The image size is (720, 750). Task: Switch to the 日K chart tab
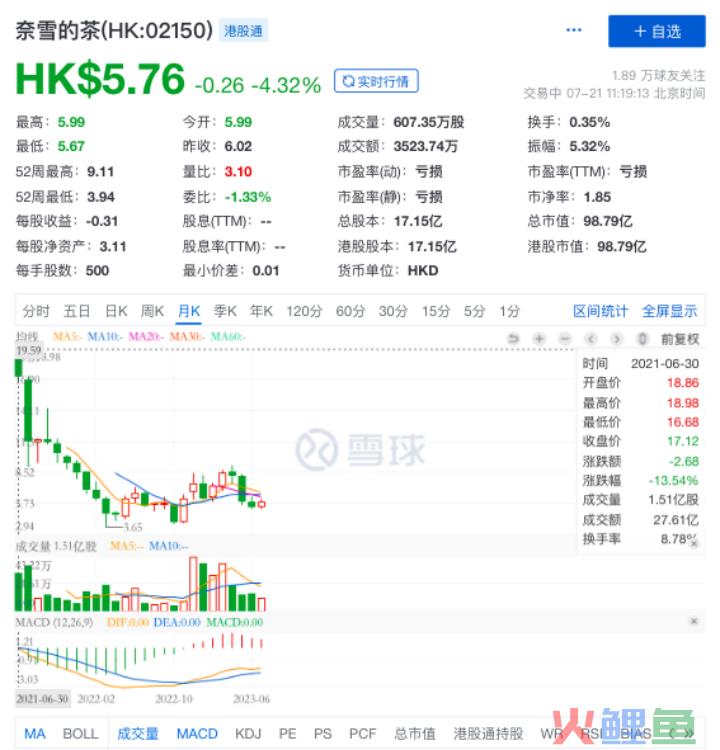pos(116,311)
